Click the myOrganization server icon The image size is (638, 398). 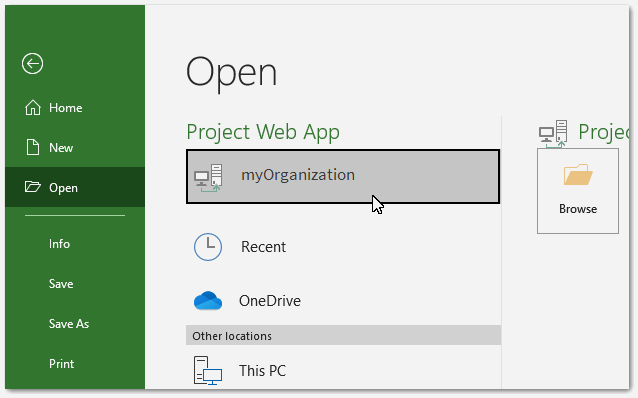click(x=208, y=178)
